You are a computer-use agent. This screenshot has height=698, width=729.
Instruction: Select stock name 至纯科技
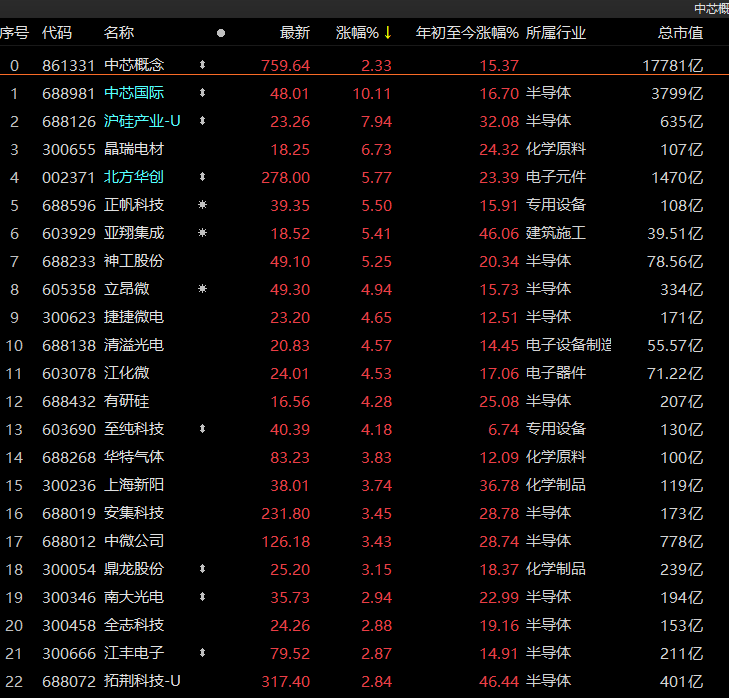click(134, 429)
